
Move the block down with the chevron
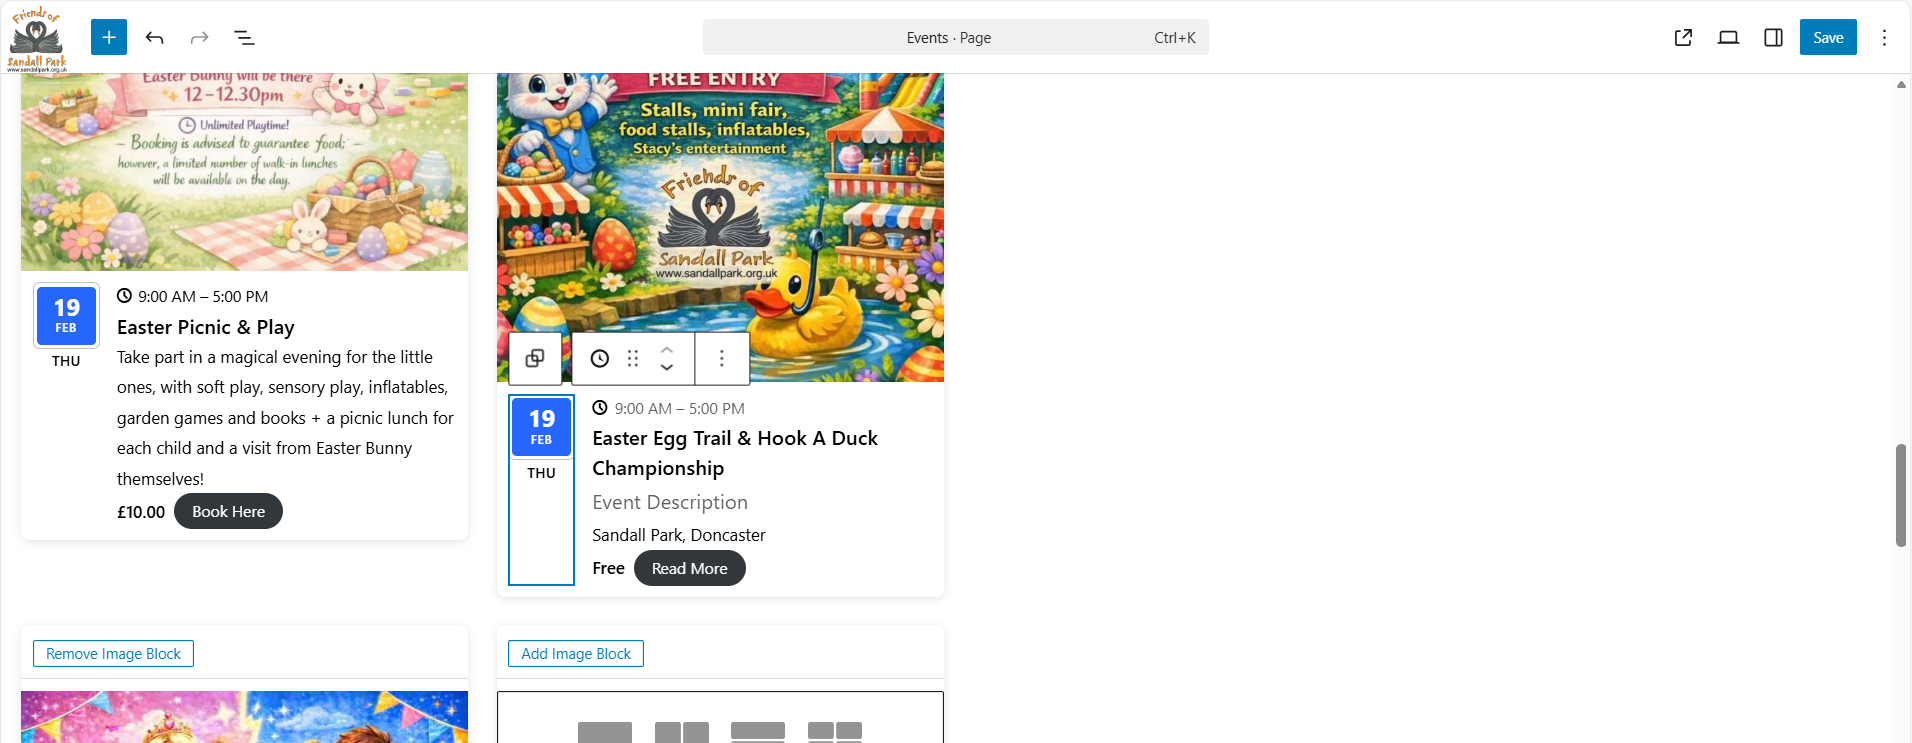click(667, 368)
